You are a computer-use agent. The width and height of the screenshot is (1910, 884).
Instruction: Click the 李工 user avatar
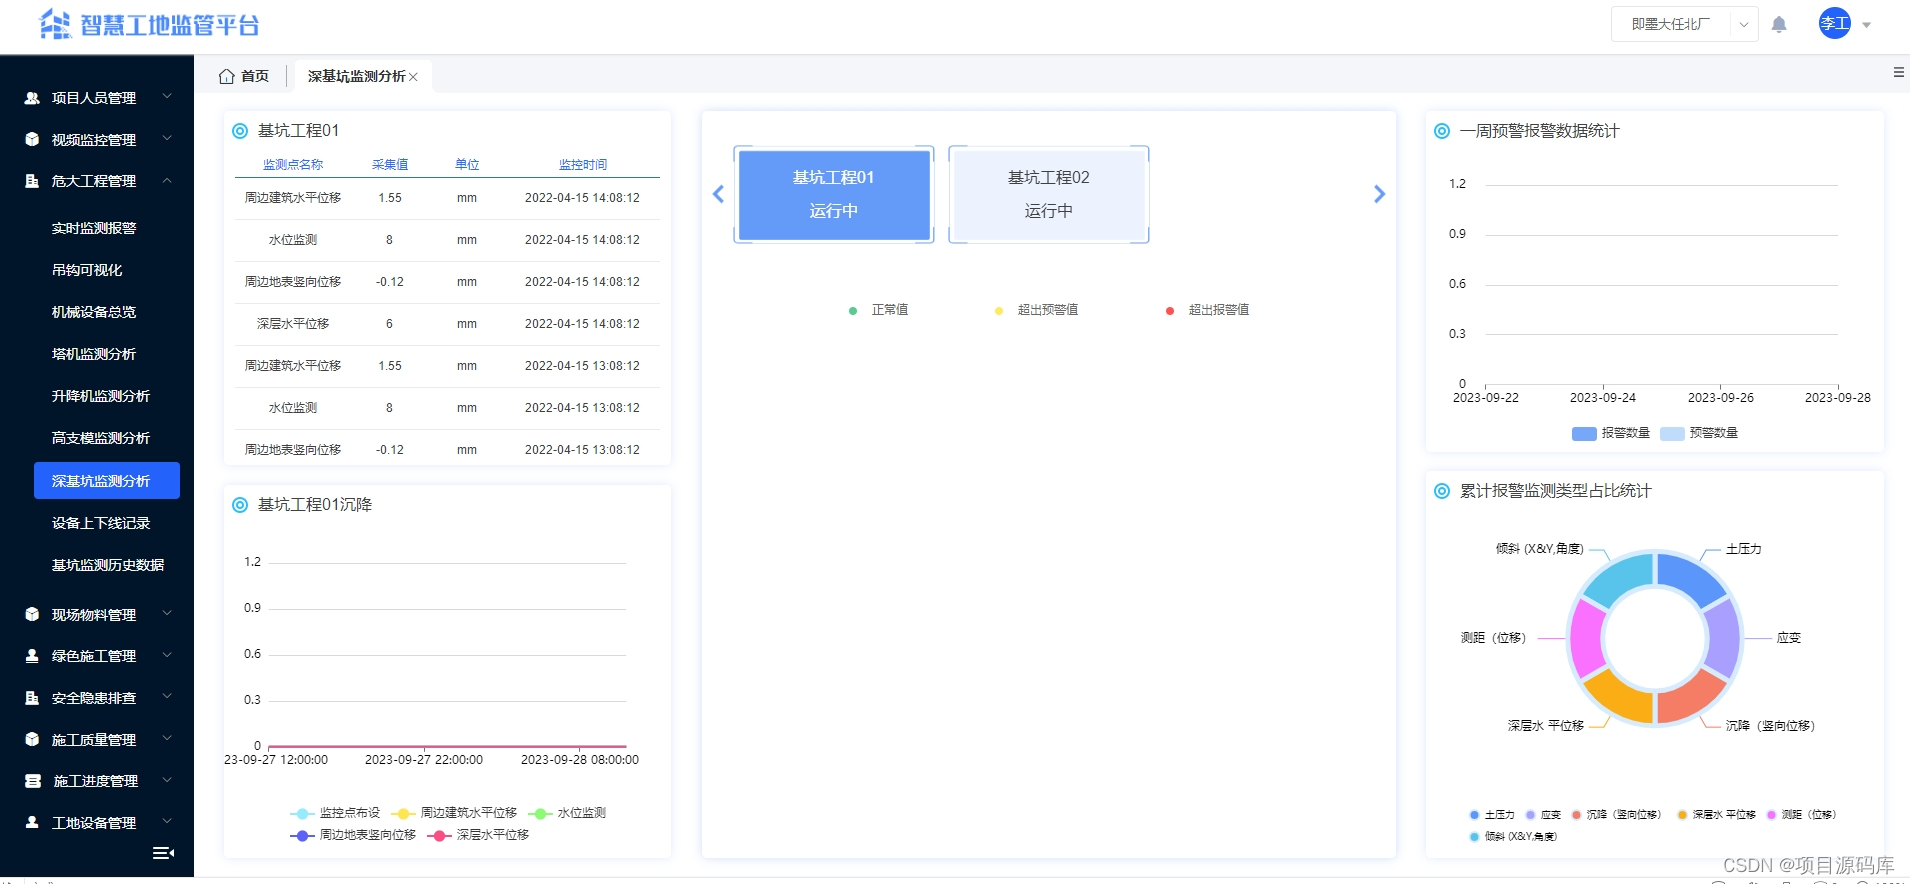pos(1835,24)
